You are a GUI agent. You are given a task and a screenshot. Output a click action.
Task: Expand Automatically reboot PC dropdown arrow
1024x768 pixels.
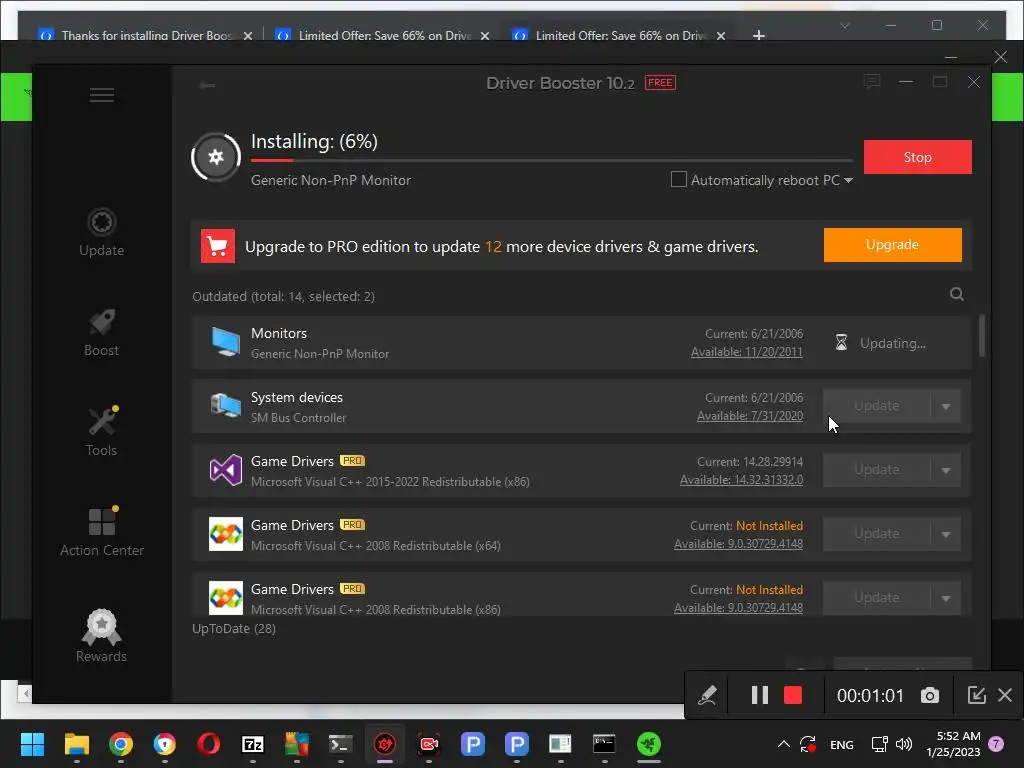click(x=848, y=180)
